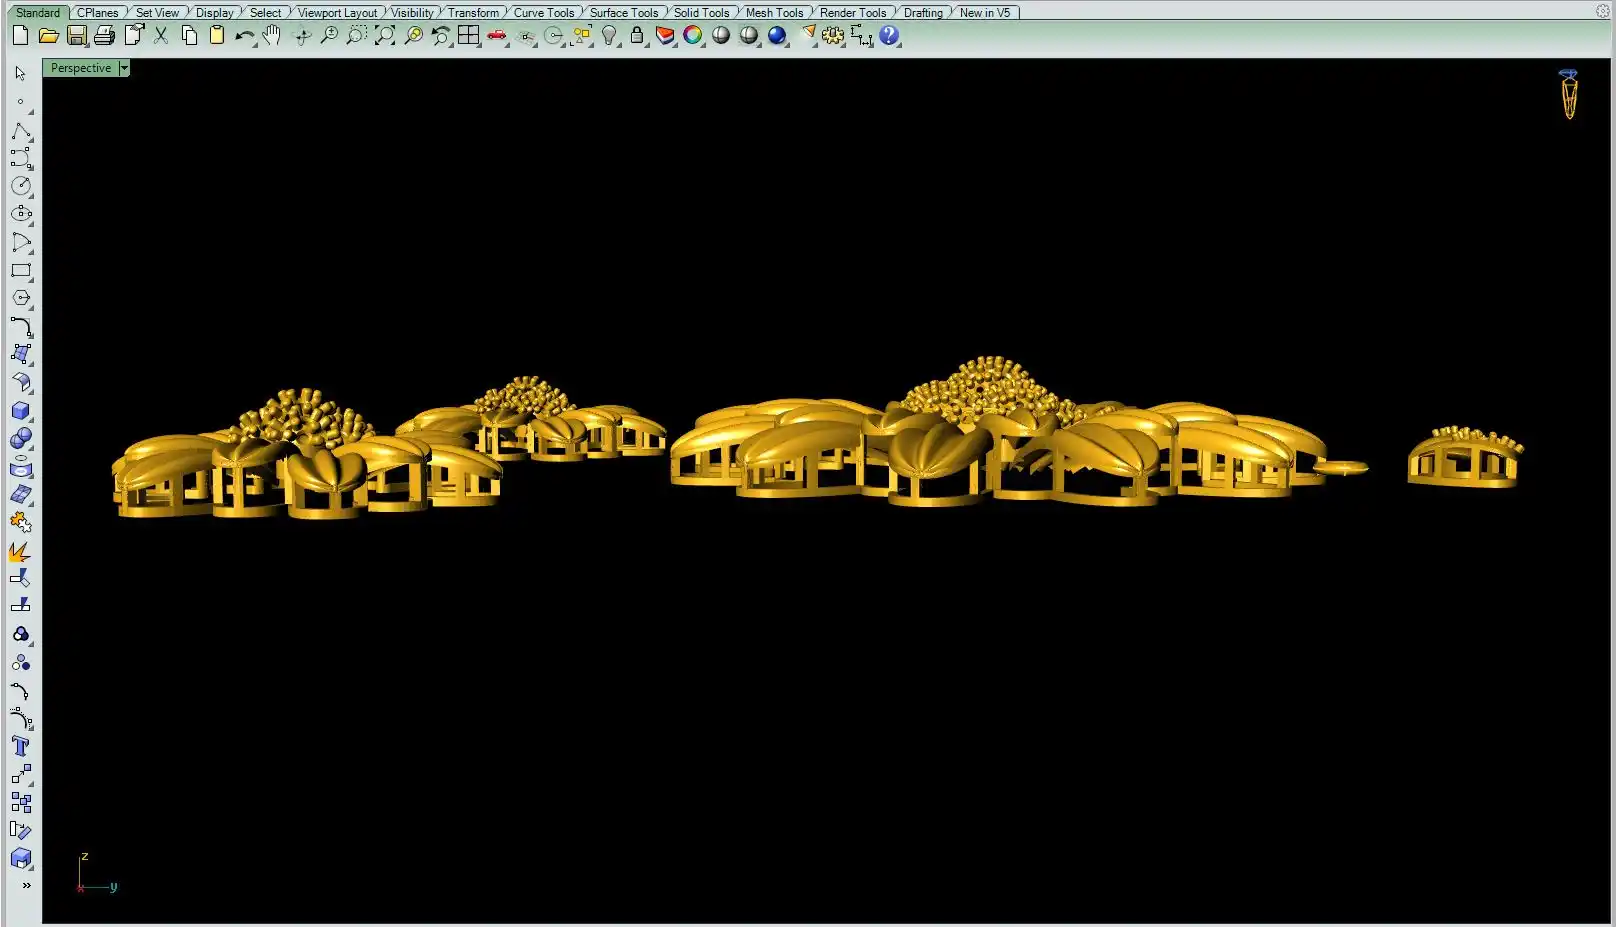The width and height of the screenshot is (1616, 927).
Task: Select the Circle tool in left toolbar
Action: point(21,186)
